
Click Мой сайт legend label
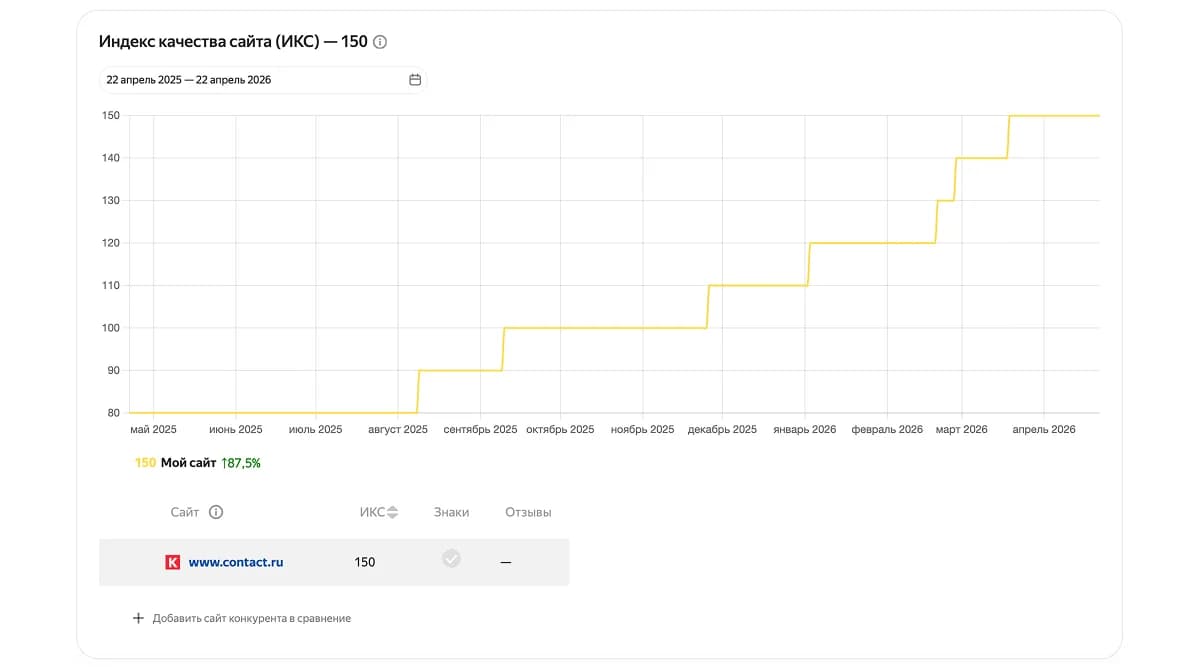tap(188, 463)
